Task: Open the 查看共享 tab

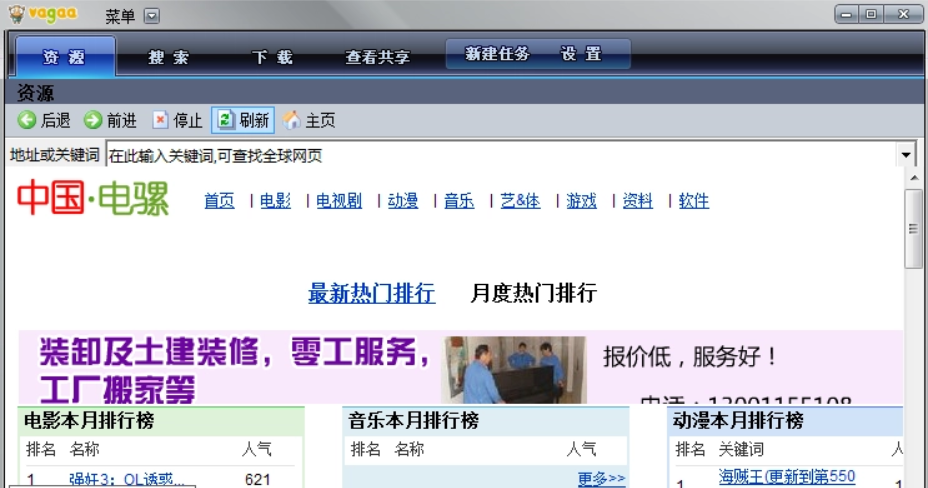Action: [x=378, y=57]
